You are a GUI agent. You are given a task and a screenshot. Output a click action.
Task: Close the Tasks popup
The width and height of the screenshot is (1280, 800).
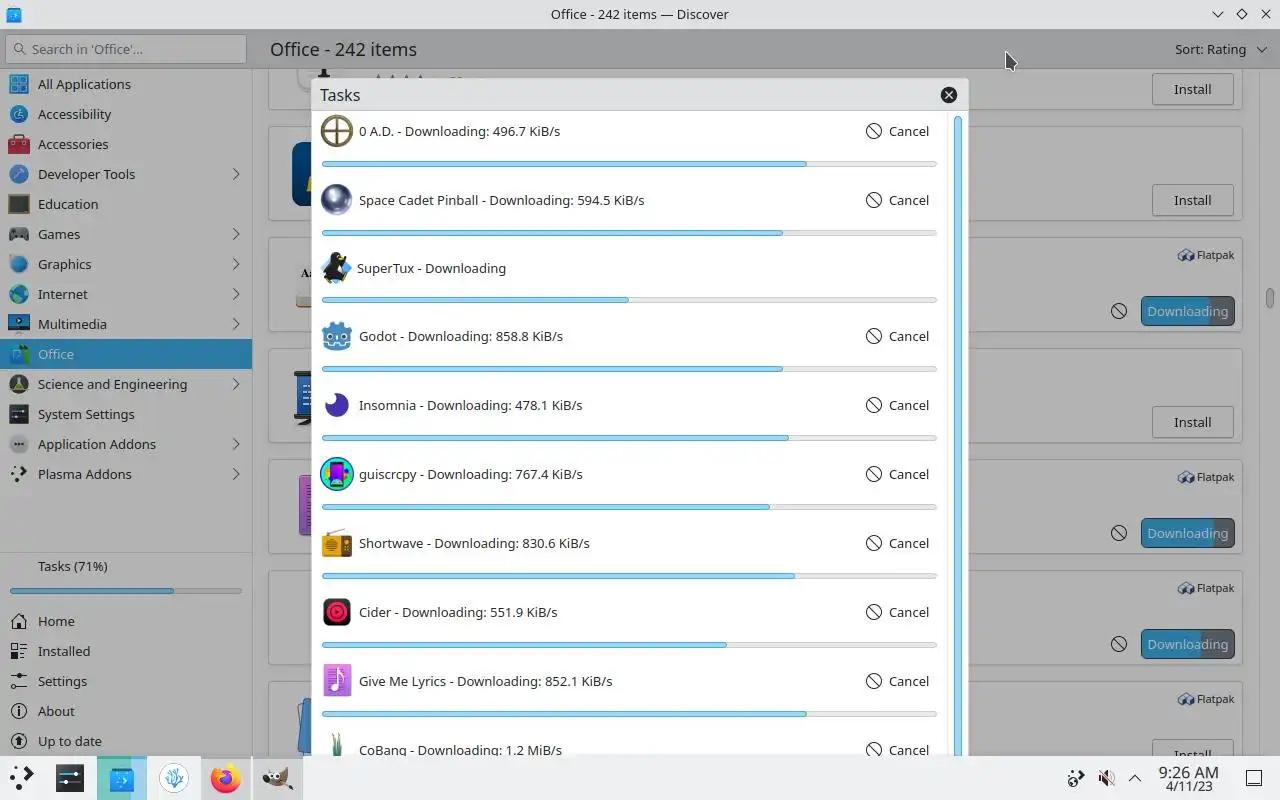coord(949,95)
